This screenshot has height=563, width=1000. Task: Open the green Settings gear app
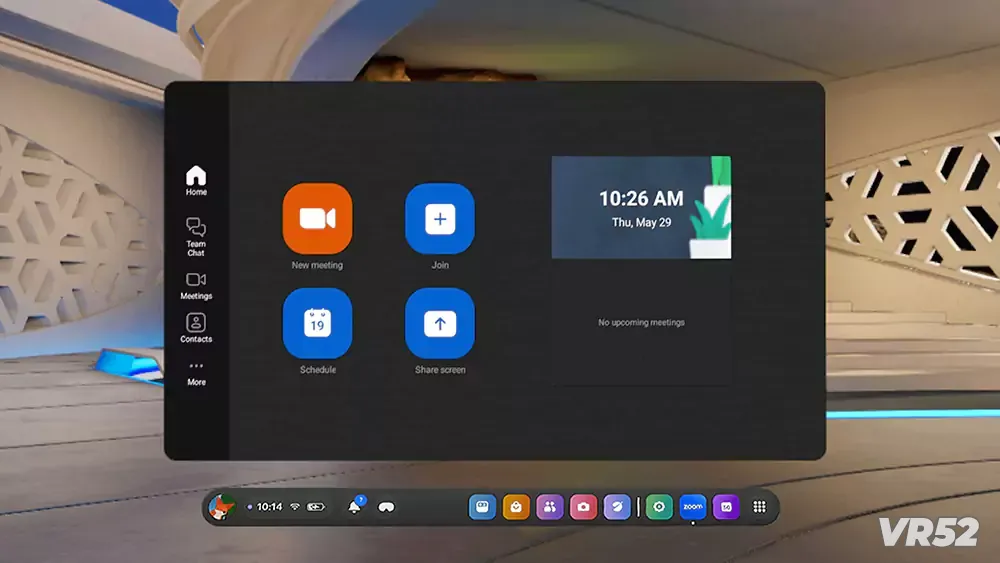coord(659,507)
